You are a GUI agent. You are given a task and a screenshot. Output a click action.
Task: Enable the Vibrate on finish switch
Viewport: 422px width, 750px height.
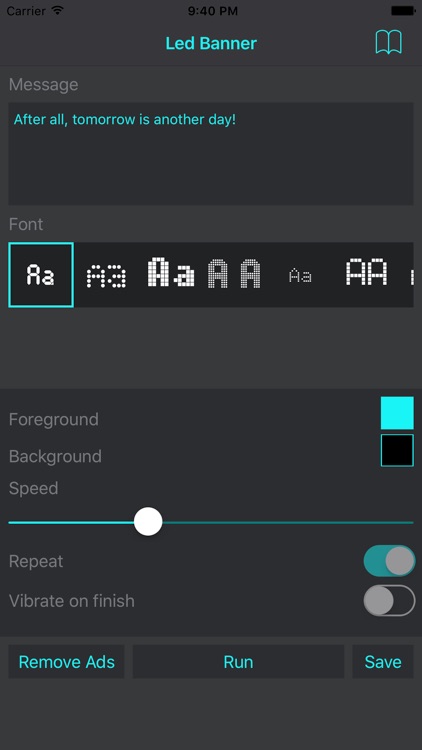coord(389,600)
